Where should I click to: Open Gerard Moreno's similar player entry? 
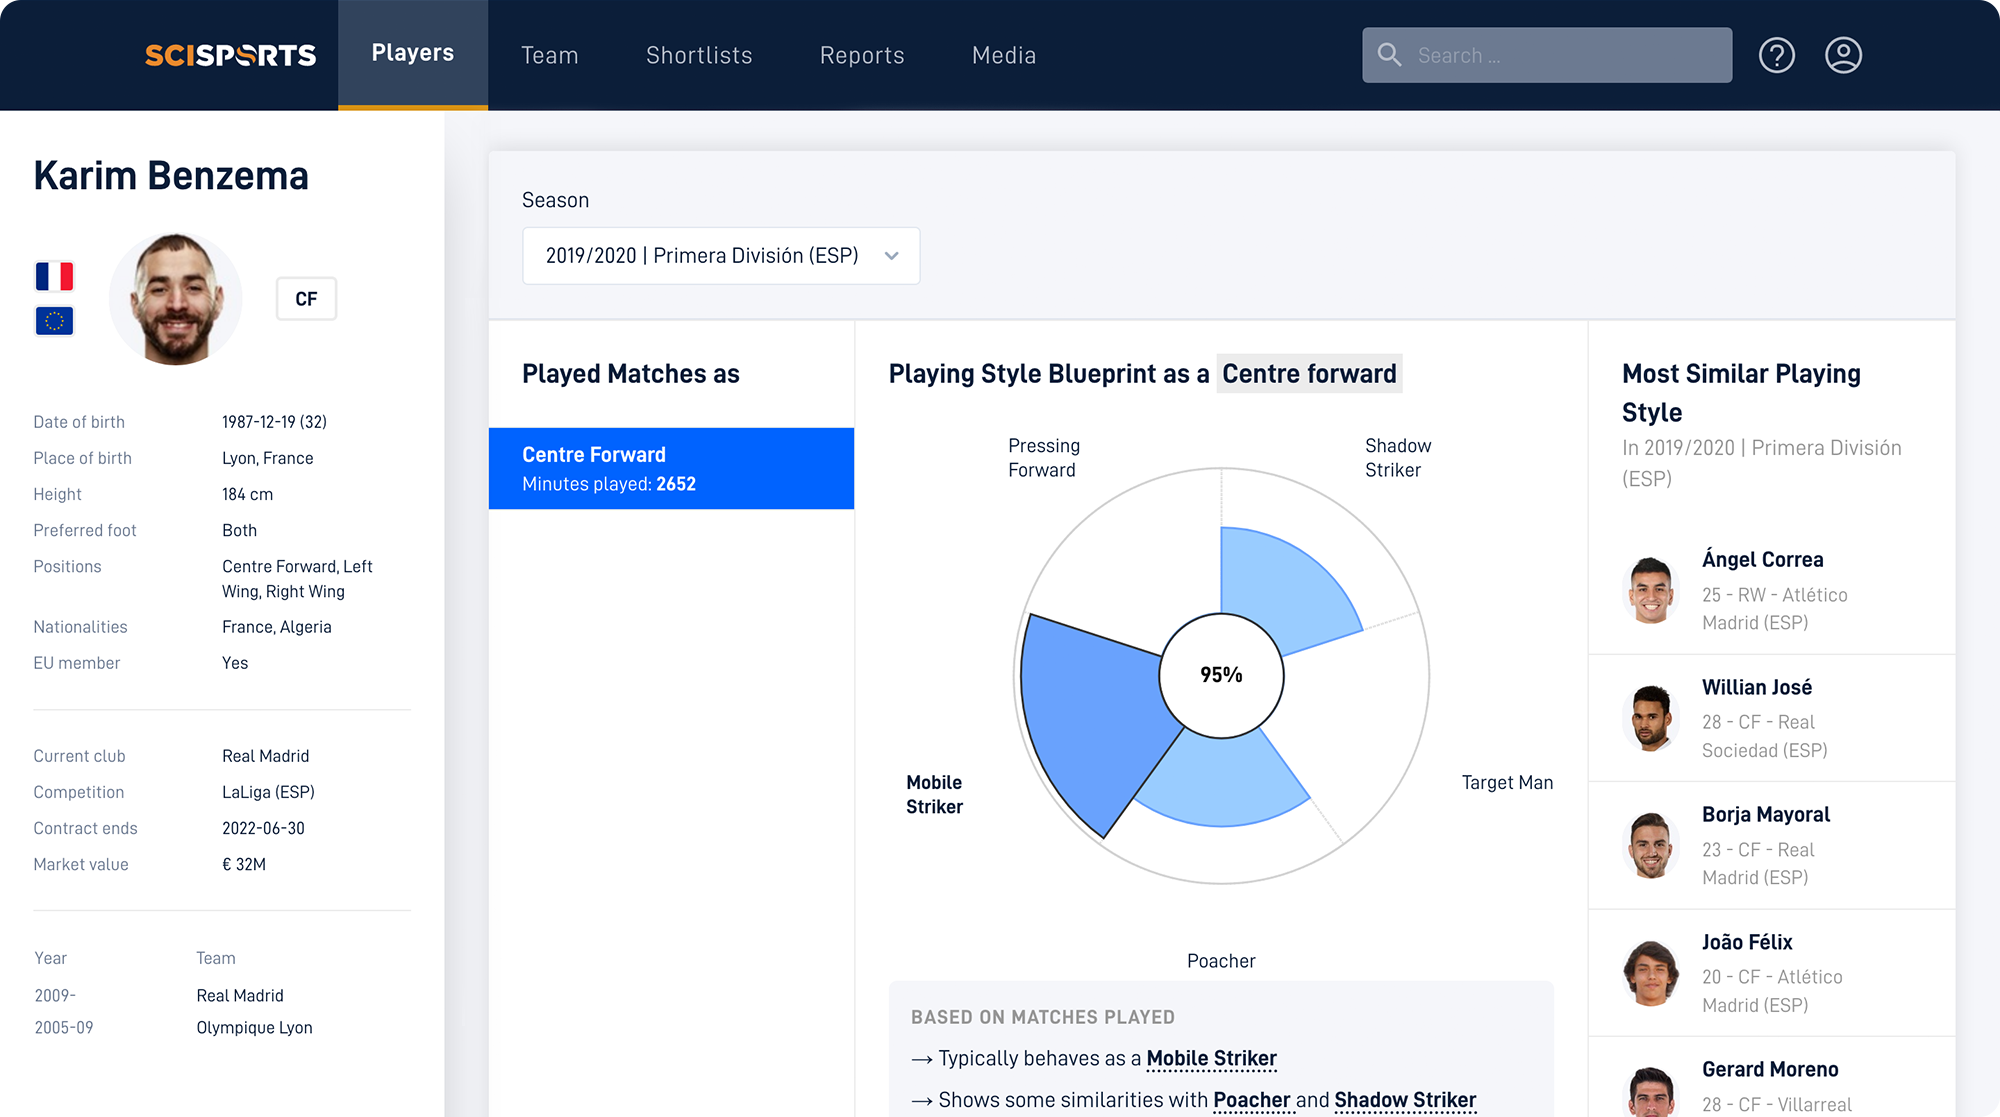[x=1772, y=1078]
